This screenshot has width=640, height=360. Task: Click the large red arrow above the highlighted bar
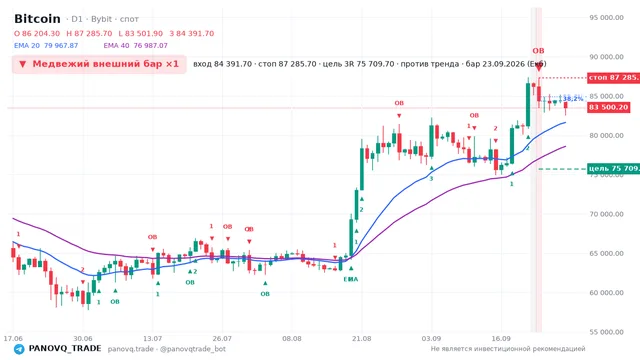tap(539, 66)
